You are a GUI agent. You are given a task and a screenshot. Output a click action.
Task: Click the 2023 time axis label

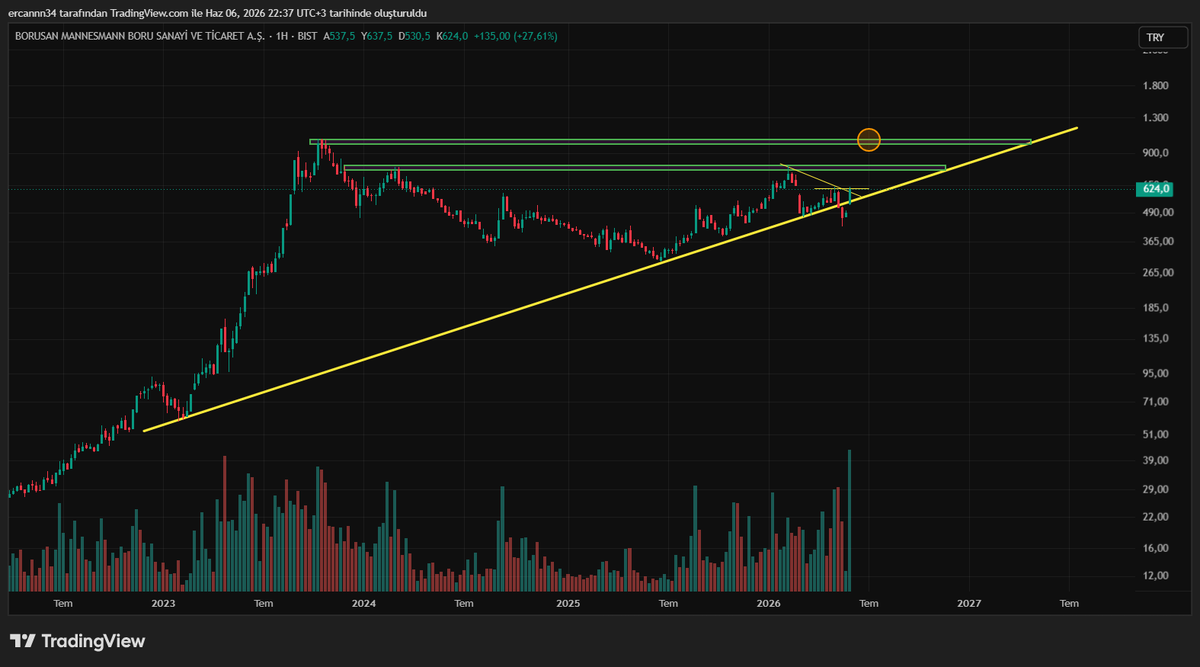[x=163, y=603]
